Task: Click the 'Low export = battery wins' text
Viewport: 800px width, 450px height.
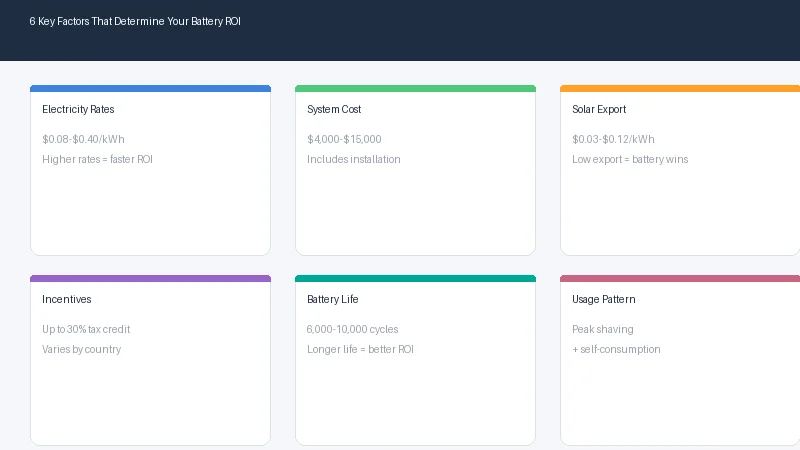Action: (x=630, y=160)
